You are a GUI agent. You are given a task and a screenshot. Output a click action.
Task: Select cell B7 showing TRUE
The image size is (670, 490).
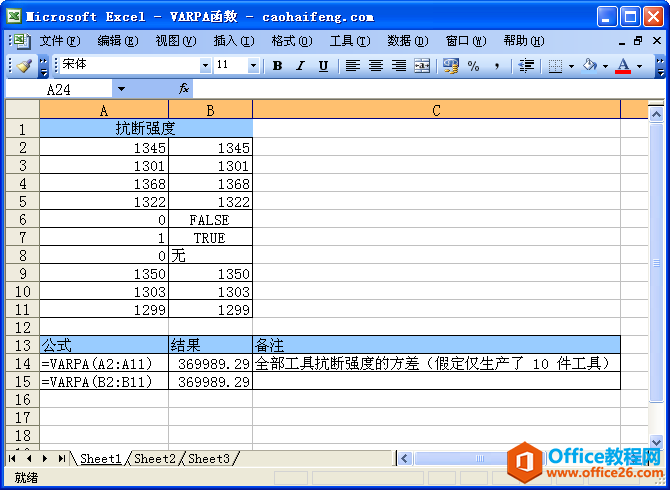[211, 238]
